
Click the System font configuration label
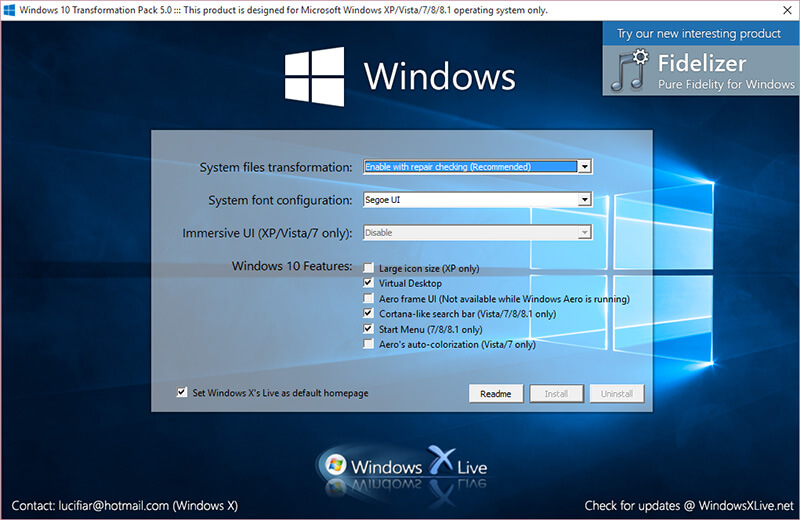coord(280,200)
